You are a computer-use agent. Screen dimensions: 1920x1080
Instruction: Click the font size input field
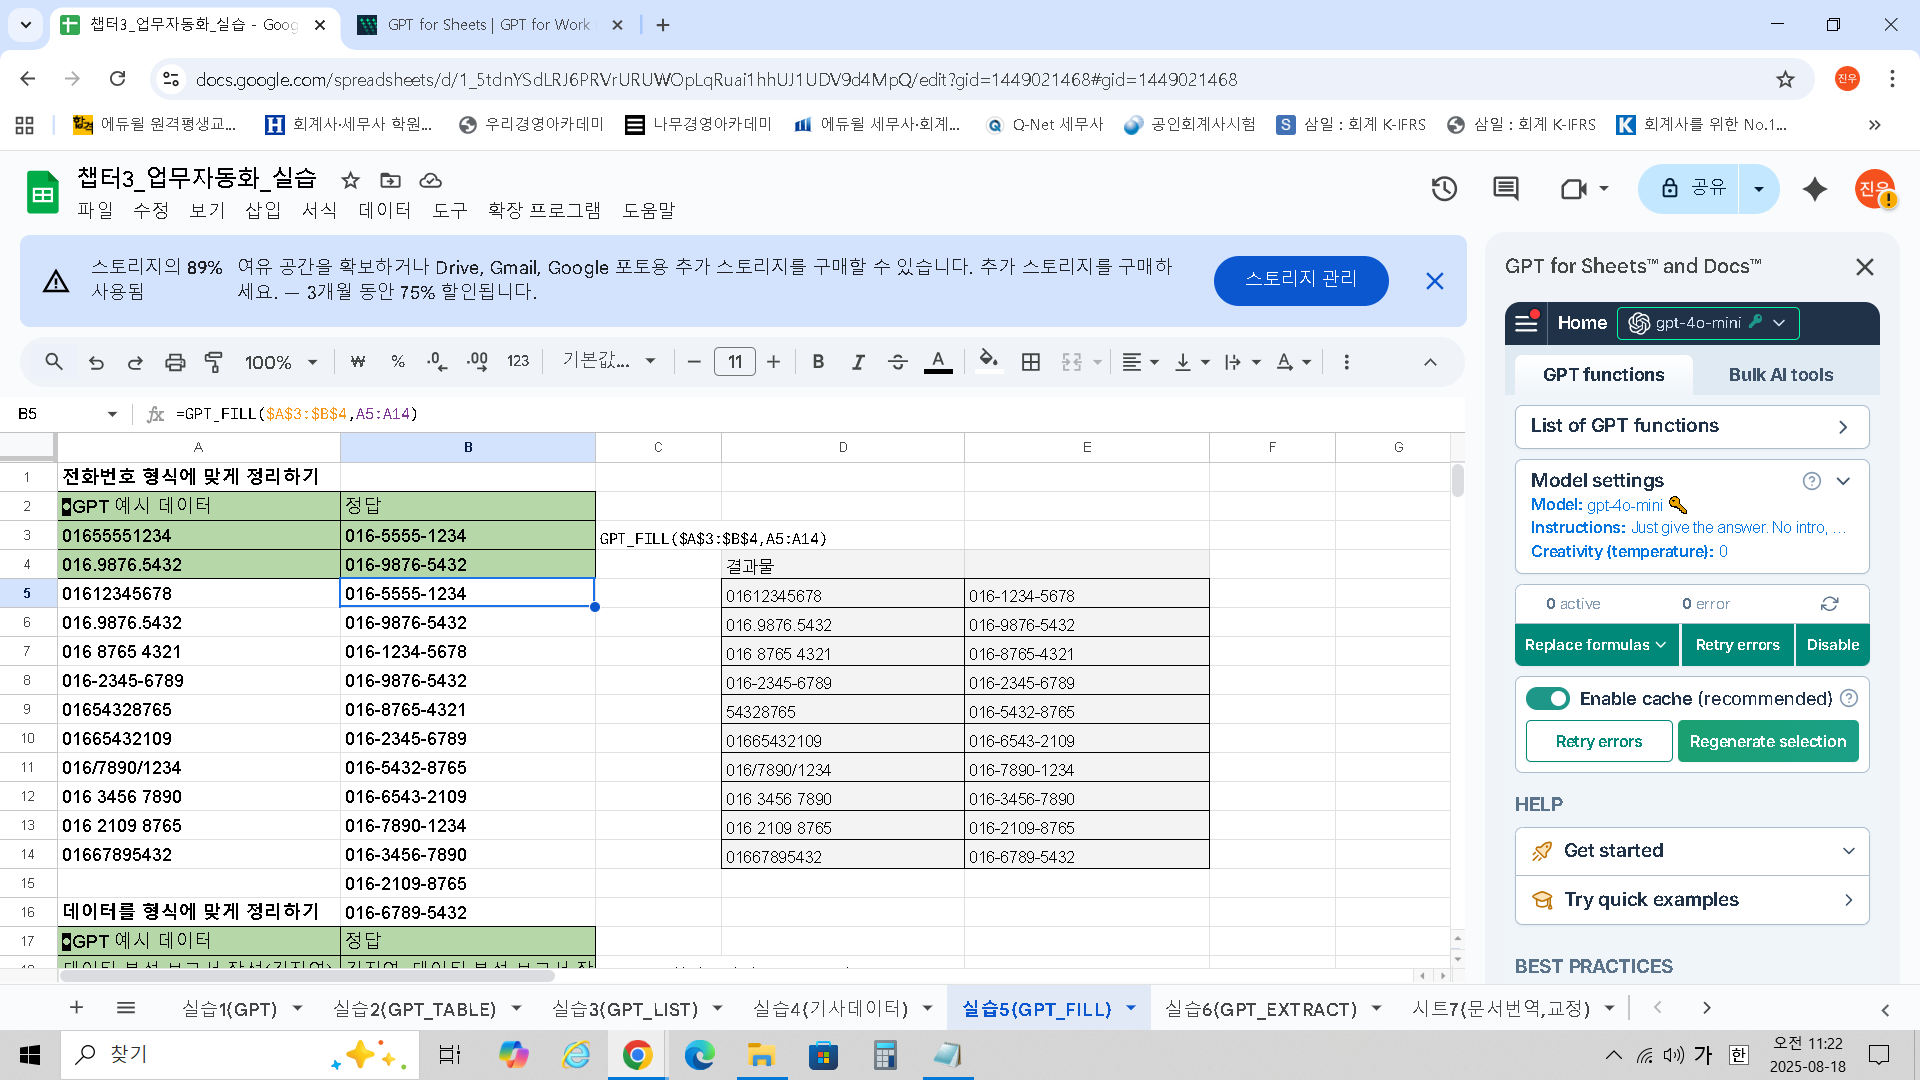tap(735, 362)
